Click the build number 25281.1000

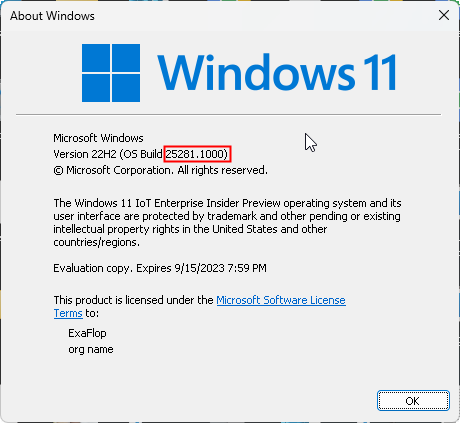point(197,154)
